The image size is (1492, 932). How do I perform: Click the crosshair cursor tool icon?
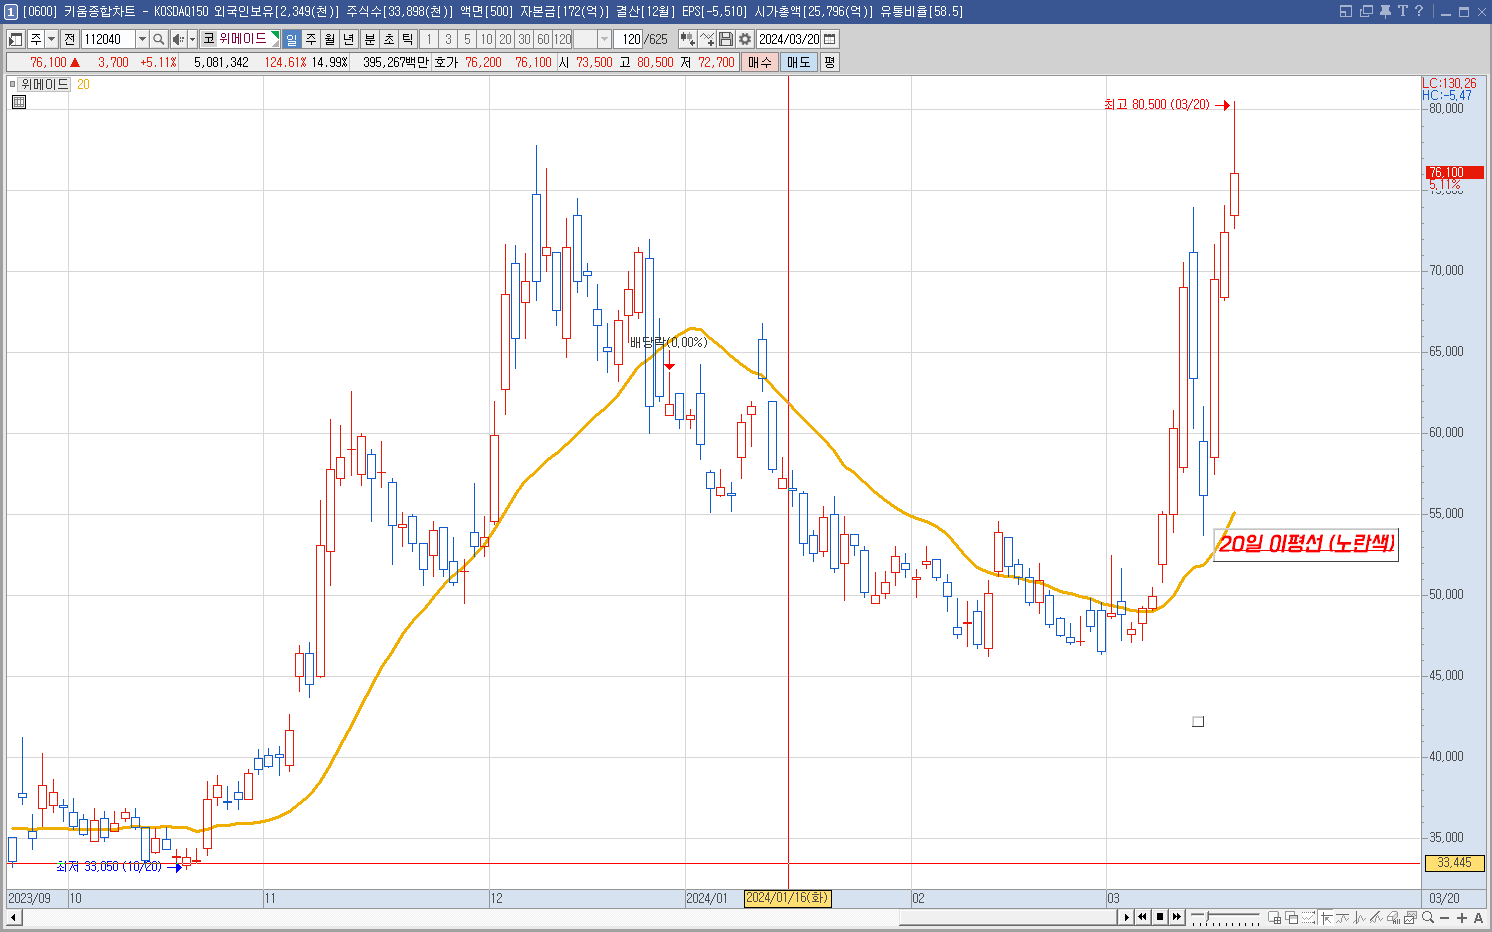(x=1326, y=917)
